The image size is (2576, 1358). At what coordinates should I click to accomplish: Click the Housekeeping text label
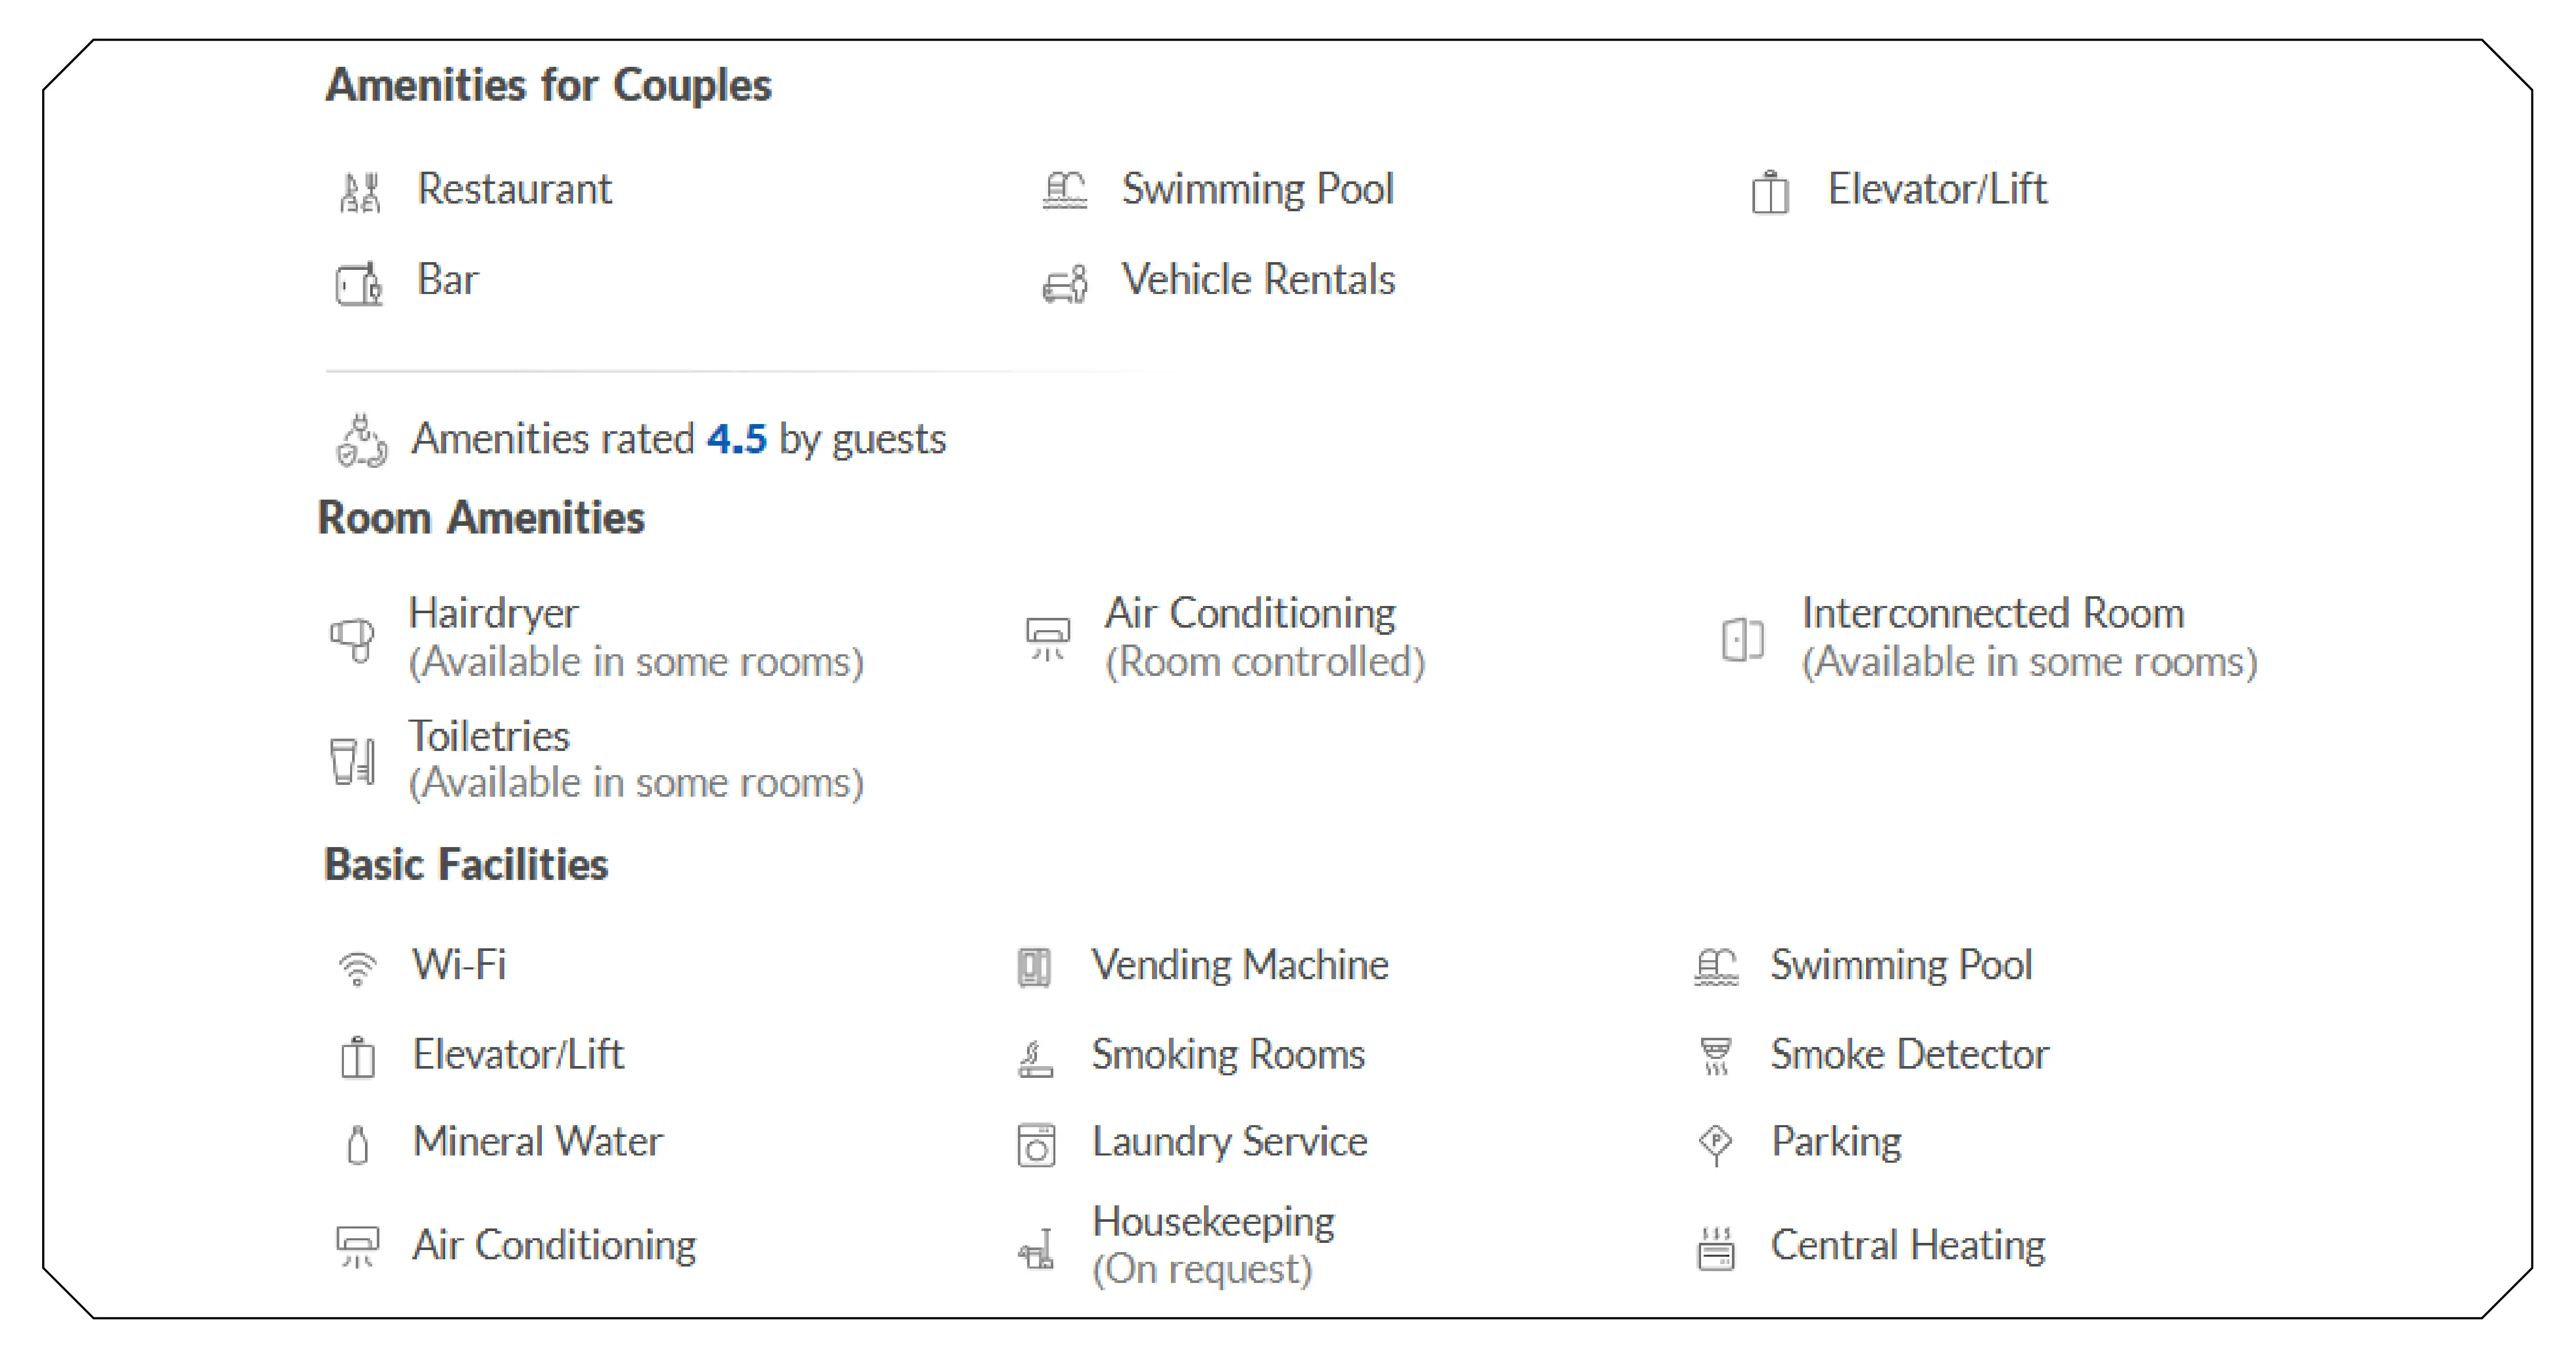coord(1213,1223)
